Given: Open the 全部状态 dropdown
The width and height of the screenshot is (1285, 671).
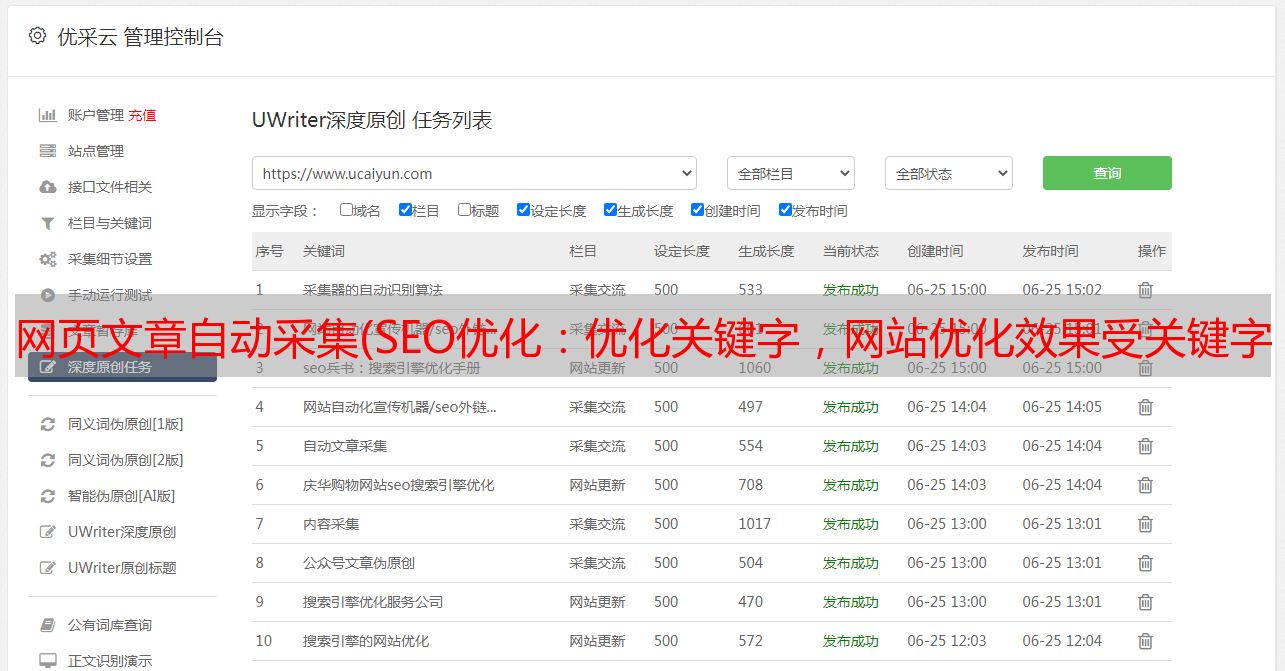Looking at the screenshot, I should 949,173.
